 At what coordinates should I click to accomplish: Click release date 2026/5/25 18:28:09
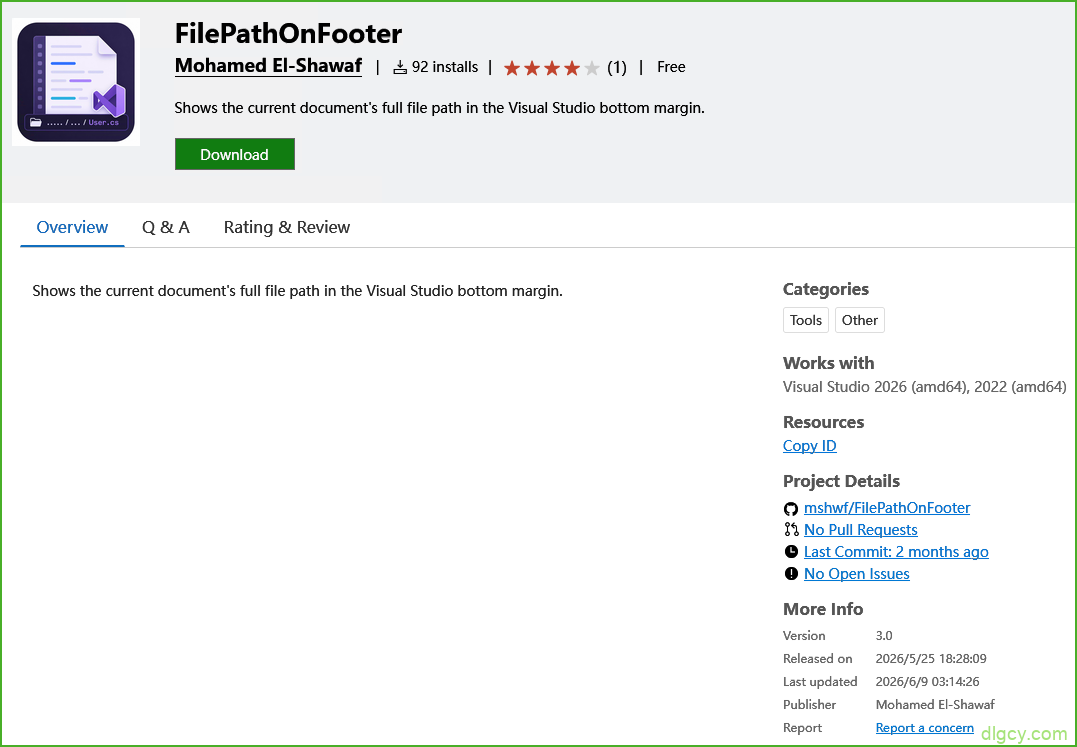(x=931, y=659)
